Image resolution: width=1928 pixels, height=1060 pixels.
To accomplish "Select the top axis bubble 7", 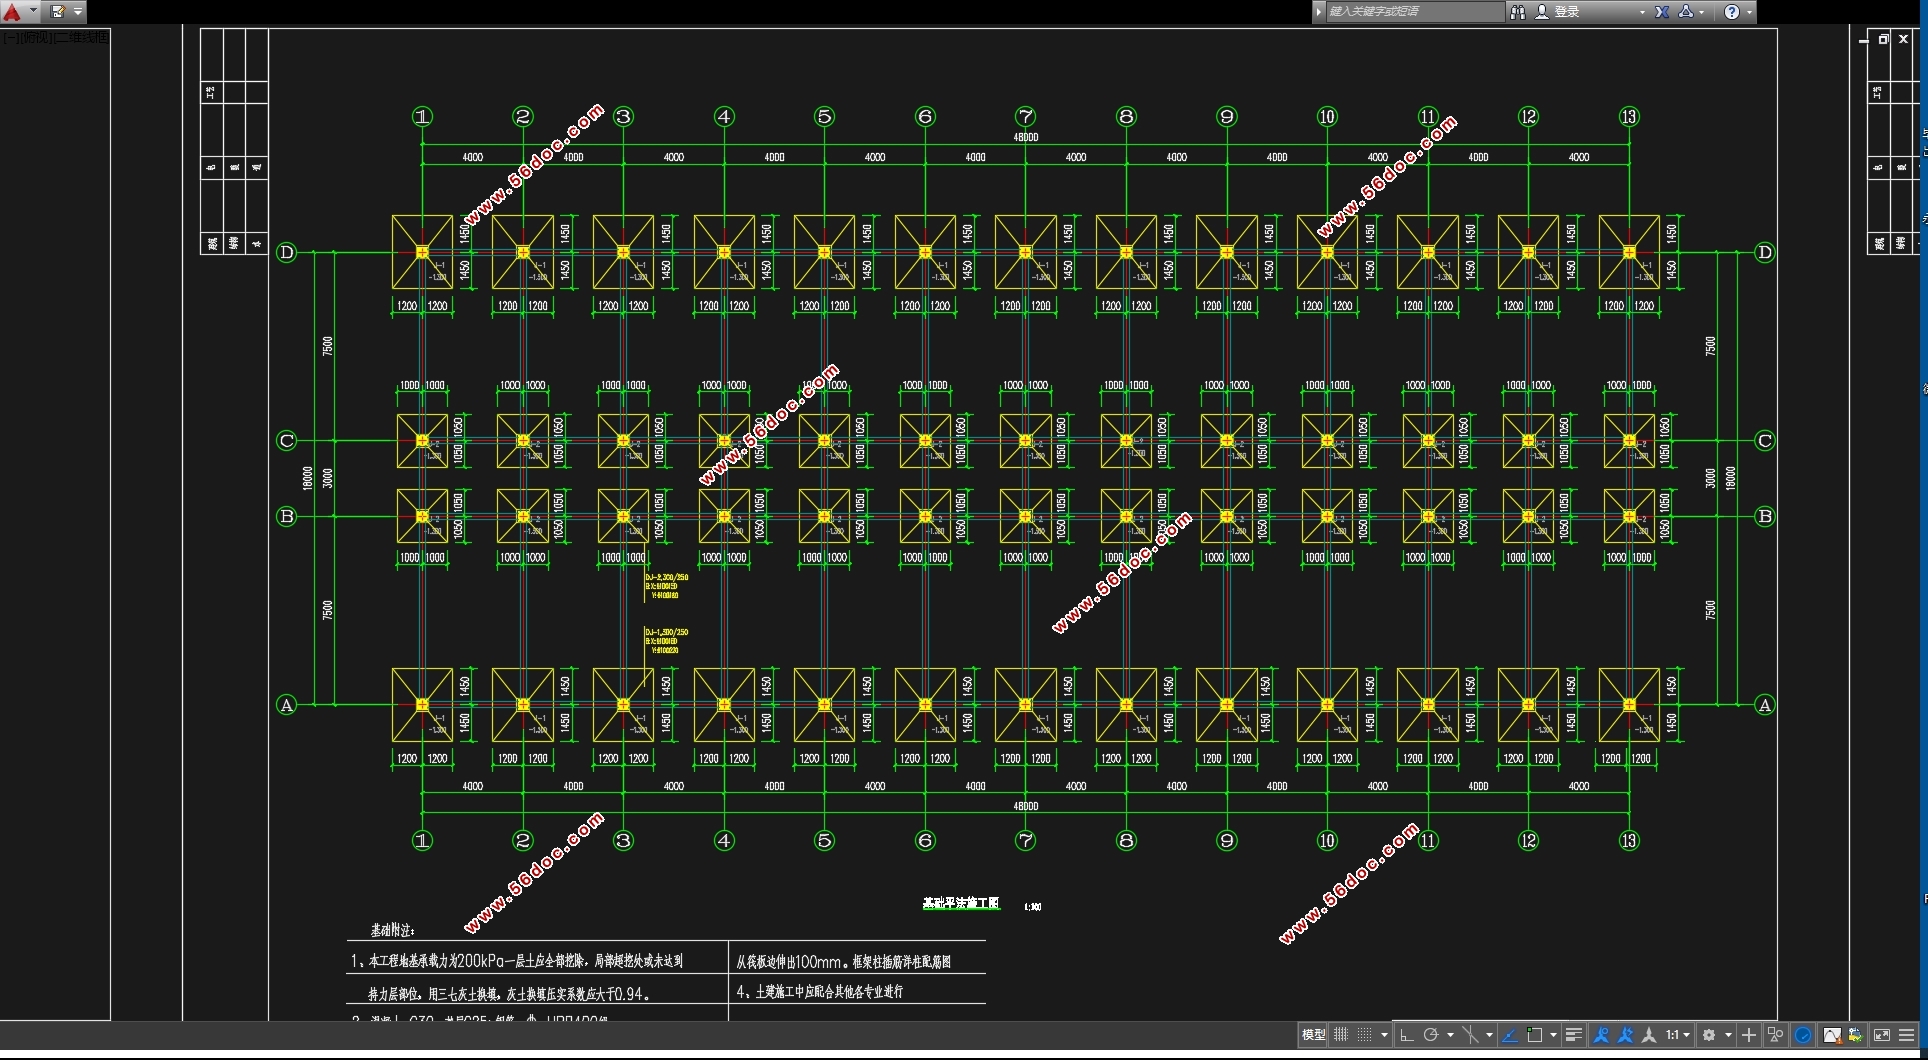I will [1025, 116].
